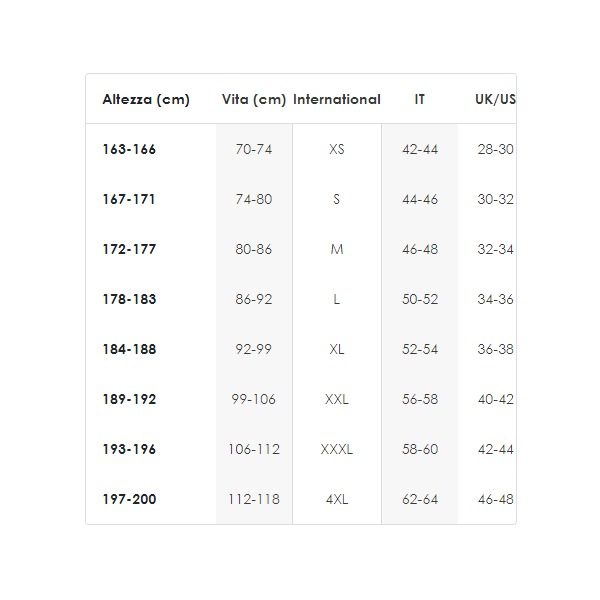This screenshot has height=600, width=600.
Task: Select the 178-183 height row label
Action: click(x=129, y=300)
